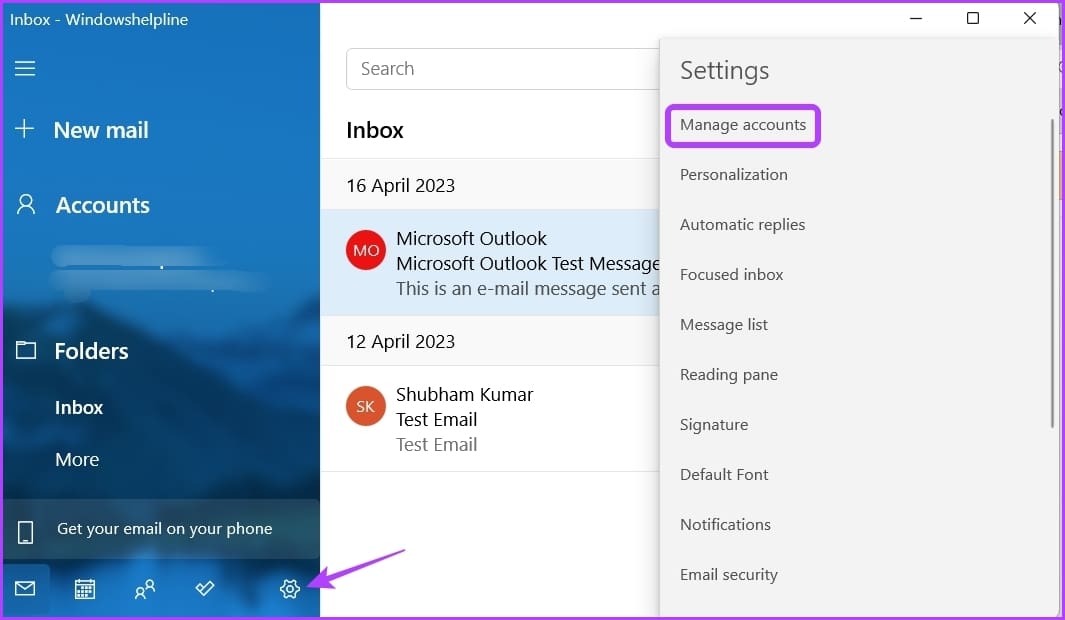Open Email security settings
Viewport: 1065px width, 620px height.
click(729, 575)
